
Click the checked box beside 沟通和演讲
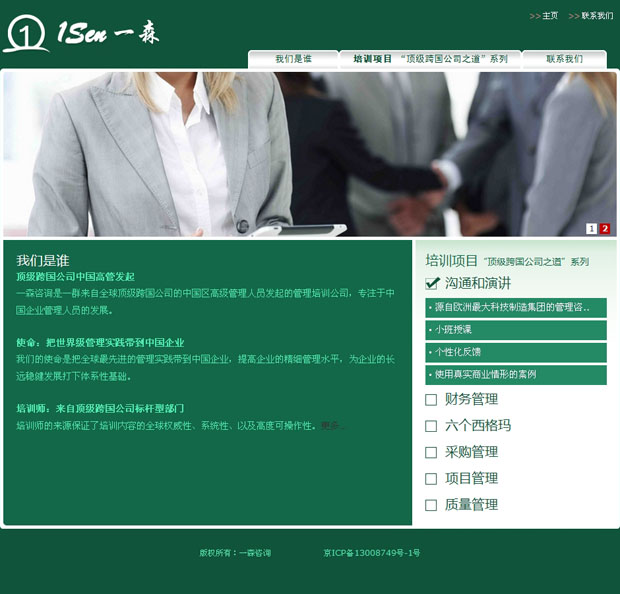tap(432, 283)
